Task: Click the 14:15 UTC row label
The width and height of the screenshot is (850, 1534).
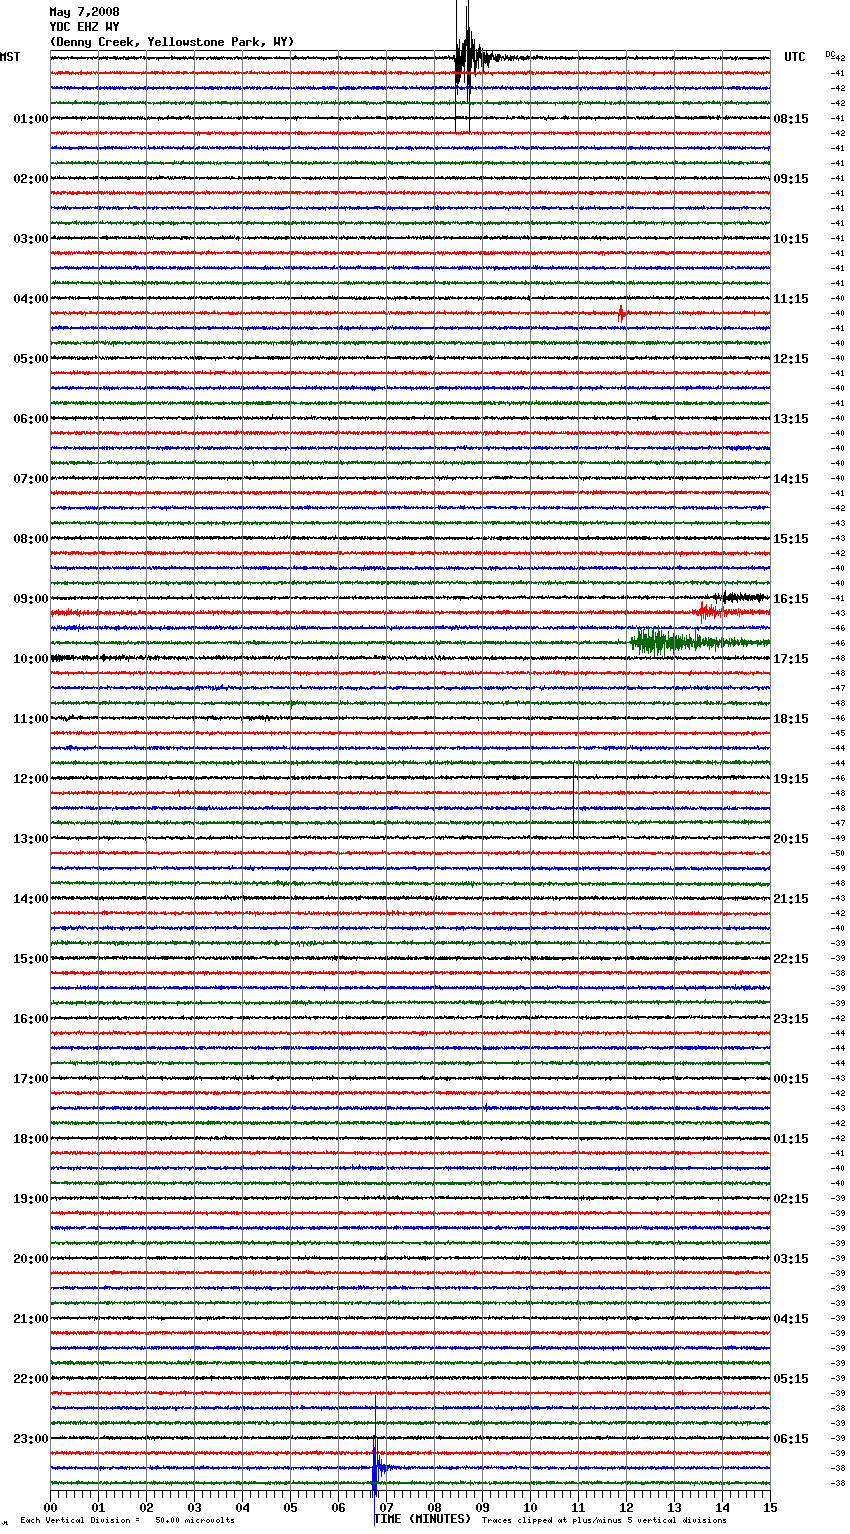Action: click(791, 479)
